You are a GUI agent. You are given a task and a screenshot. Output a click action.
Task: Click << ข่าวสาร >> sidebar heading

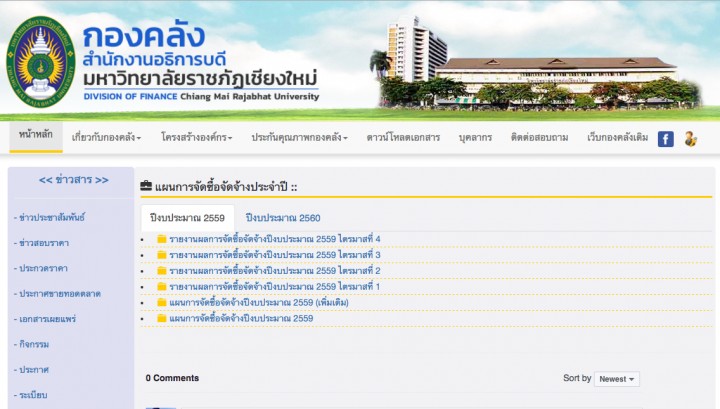(x=74, y=180)
